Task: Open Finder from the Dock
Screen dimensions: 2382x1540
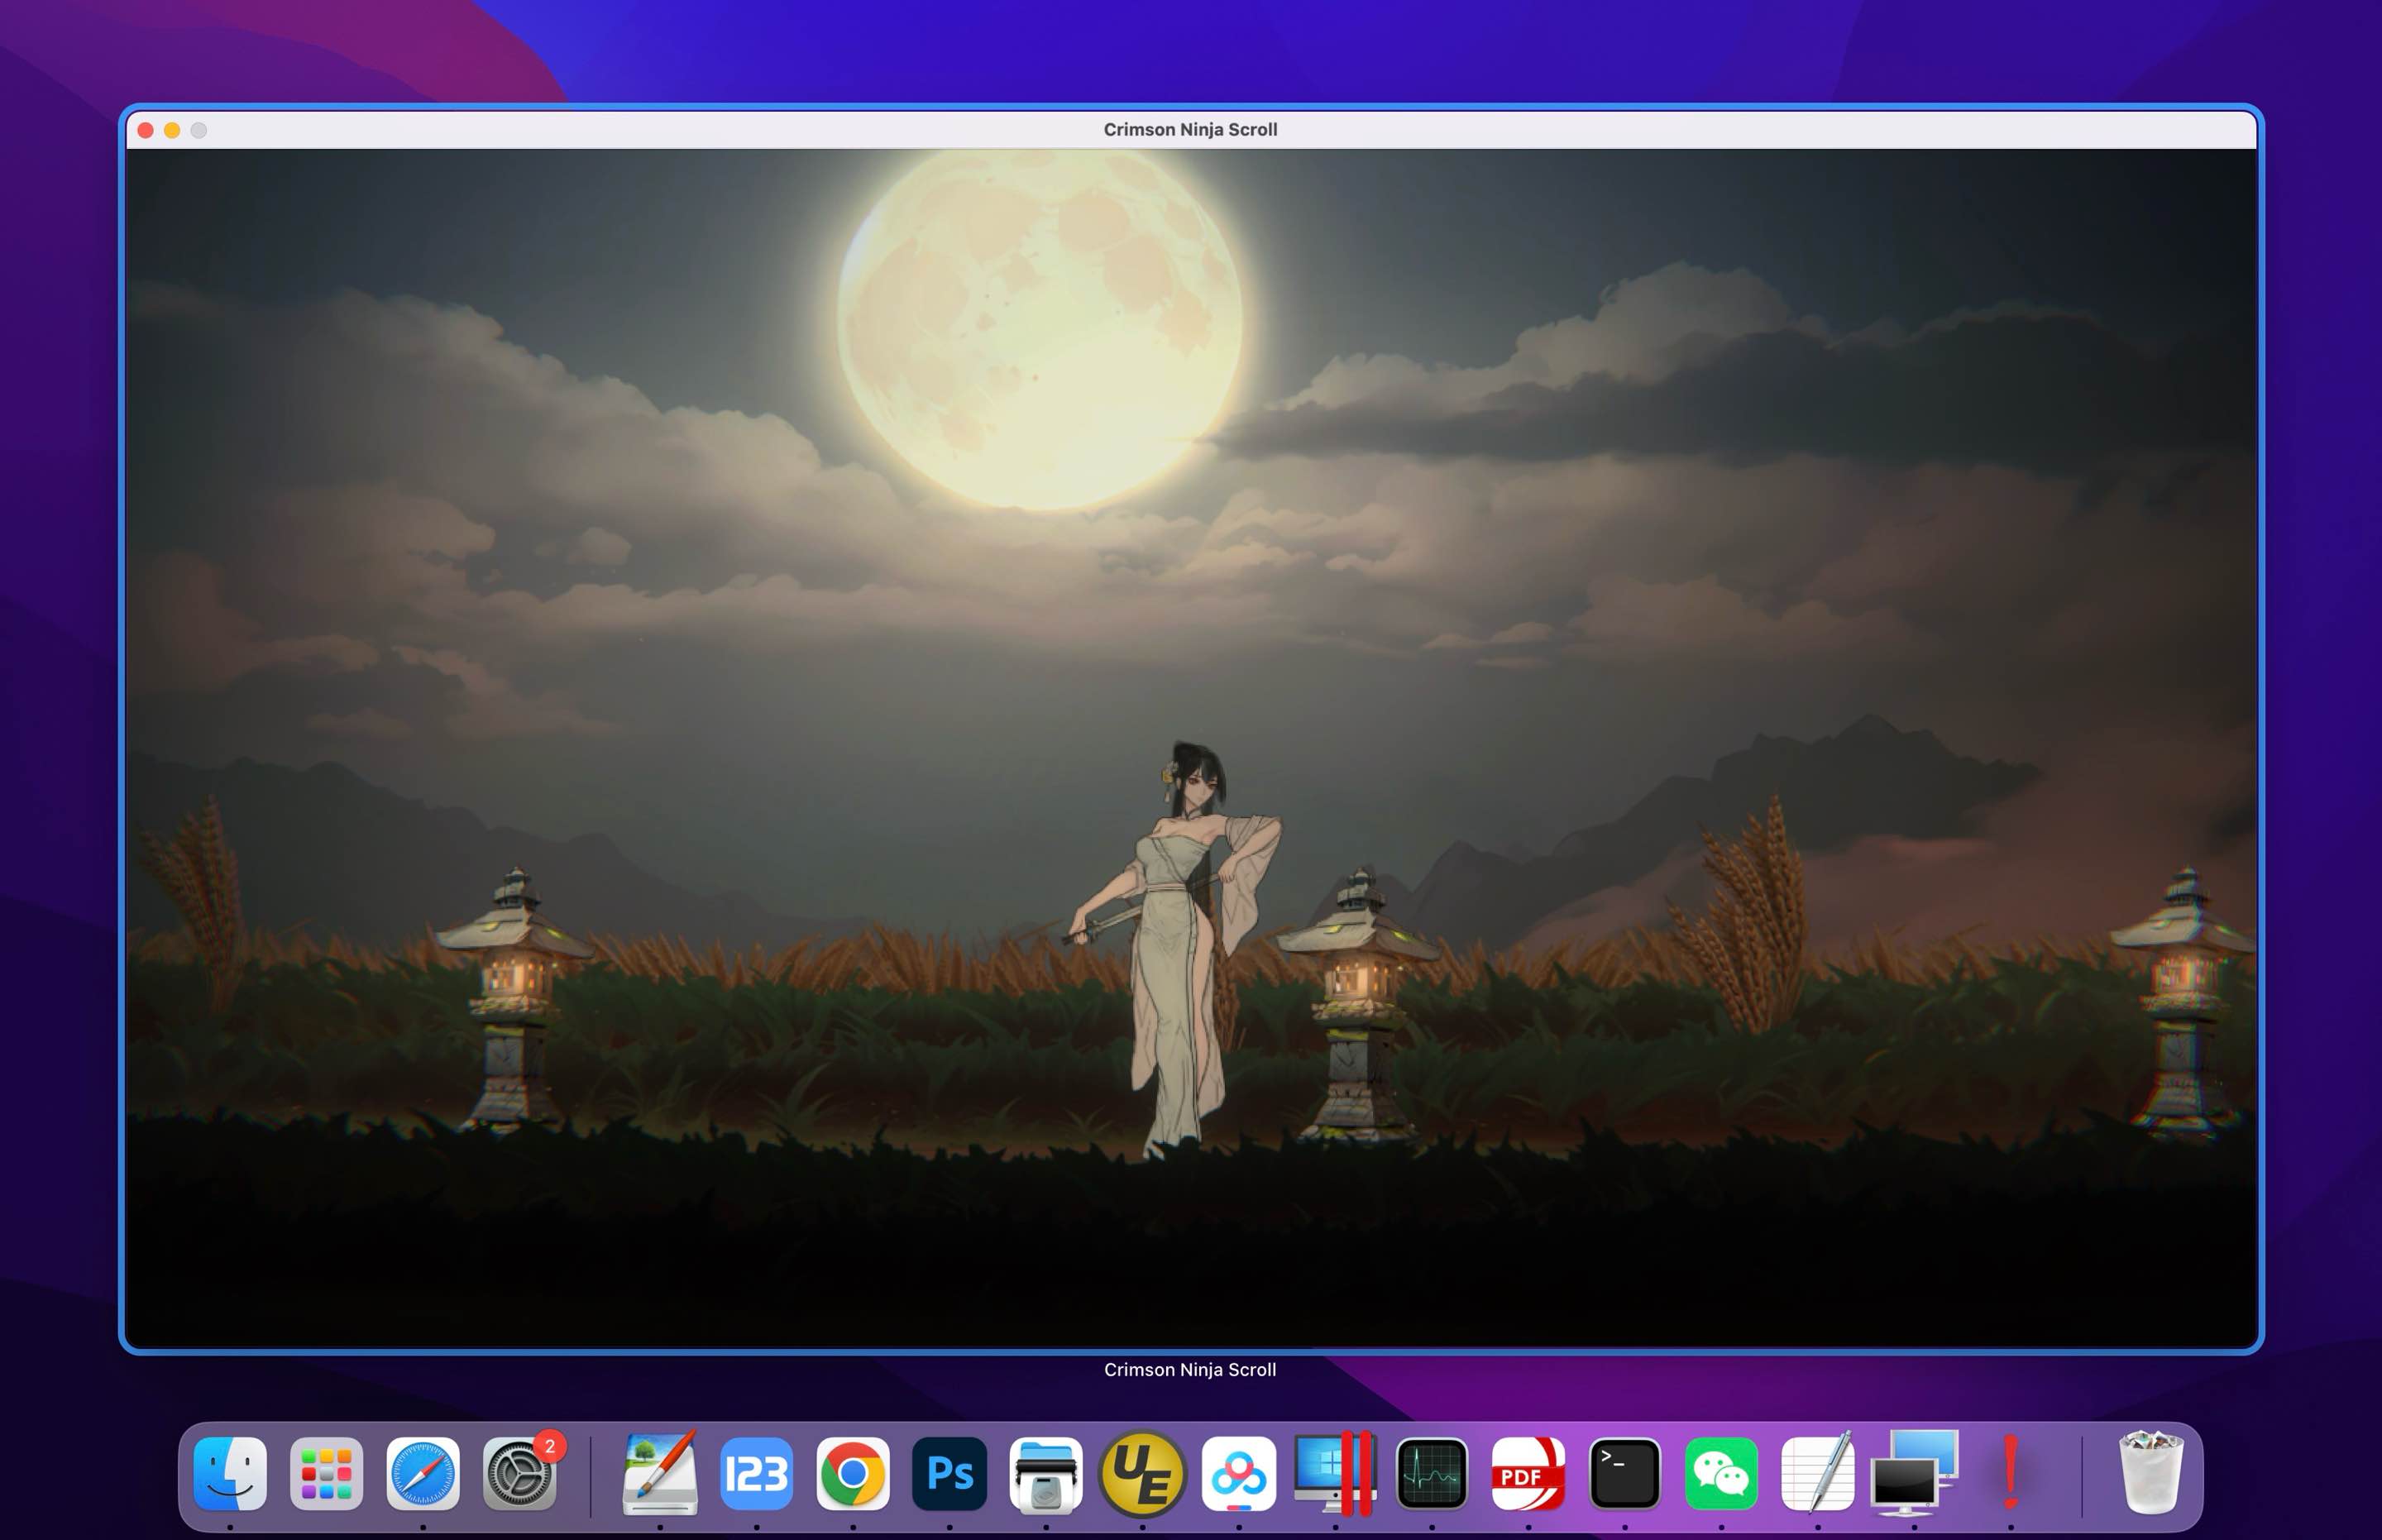Action: pyautogui.click(x=230, y=1474)
